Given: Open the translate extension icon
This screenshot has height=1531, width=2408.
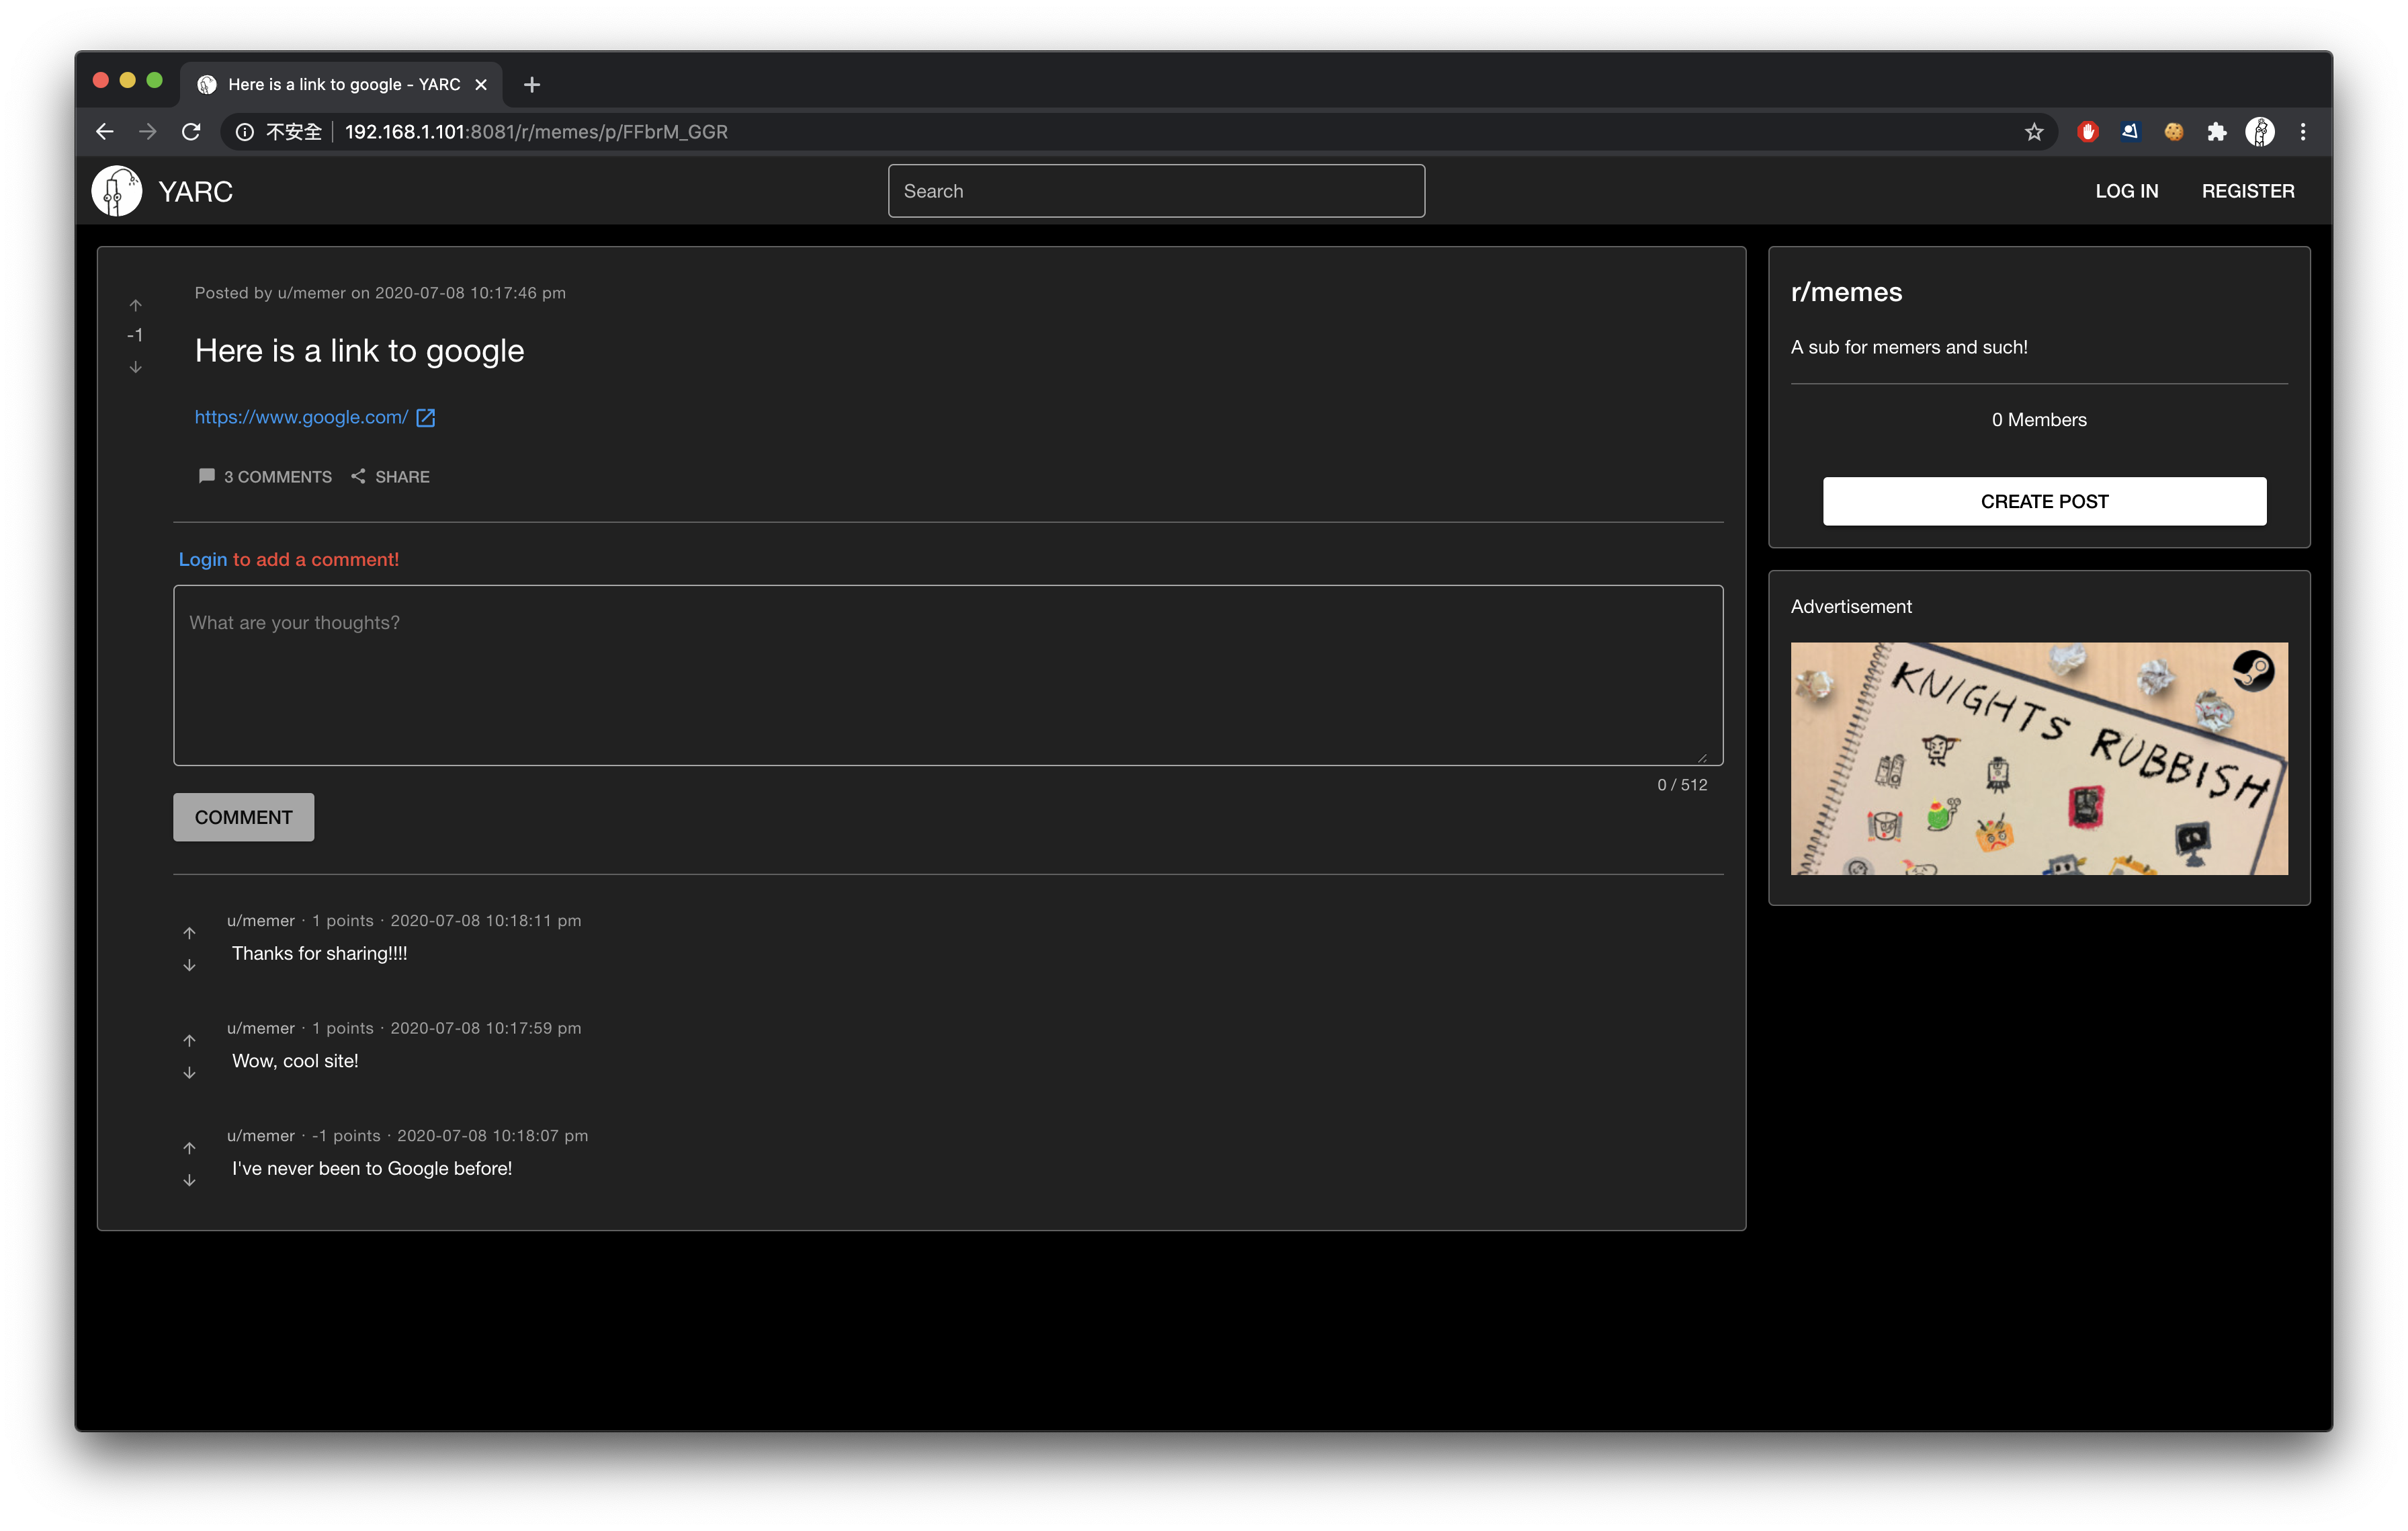Looking at the screenshot, I should coord(2131,132).
